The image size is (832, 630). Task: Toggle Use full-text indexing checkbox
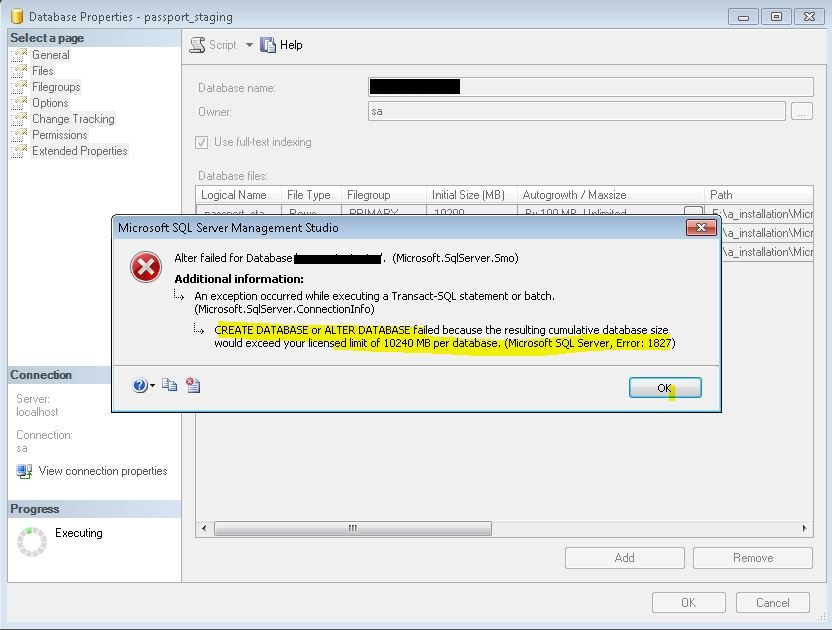tap(202, 142)
